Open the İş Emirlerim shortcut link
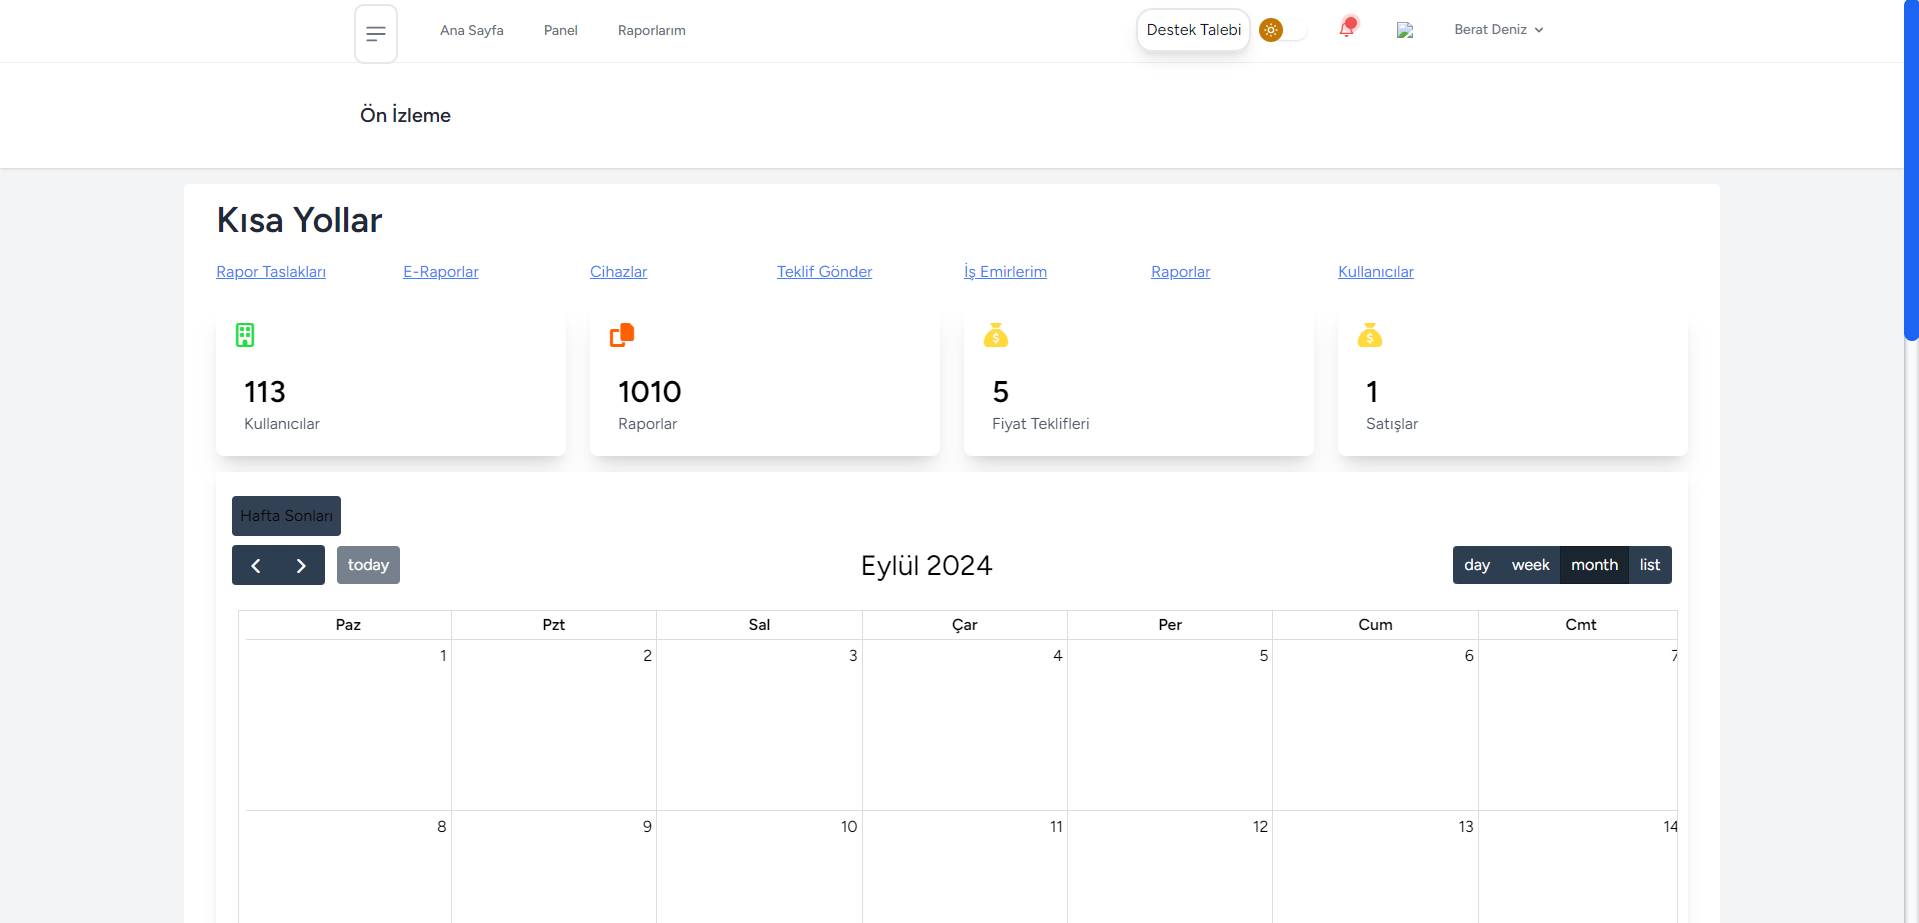1919x923 pixels. 1005,272
